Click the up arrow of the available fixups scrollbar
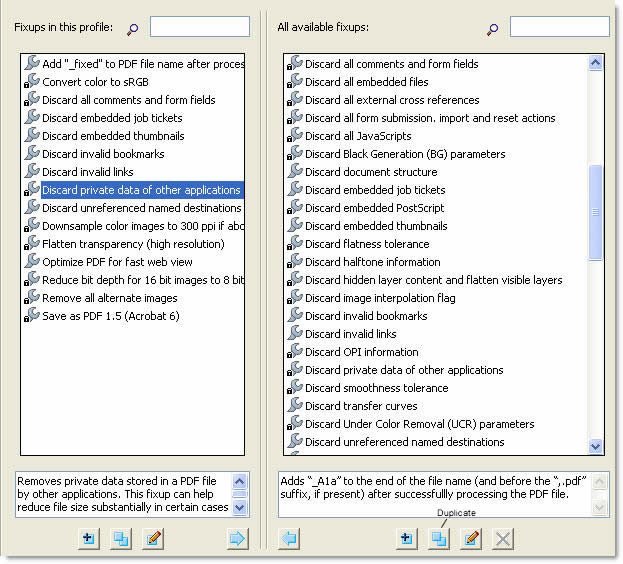 [x=597, y=63]
